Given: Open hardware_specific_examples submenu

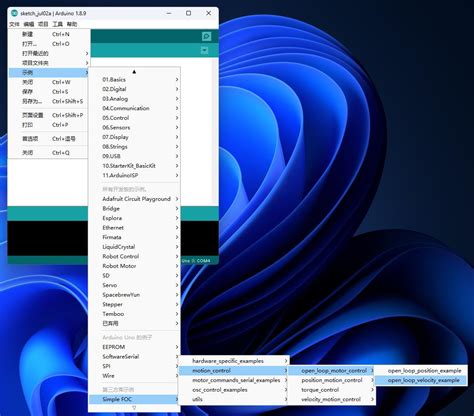Looking at the screenshot, I should (234, 361).
